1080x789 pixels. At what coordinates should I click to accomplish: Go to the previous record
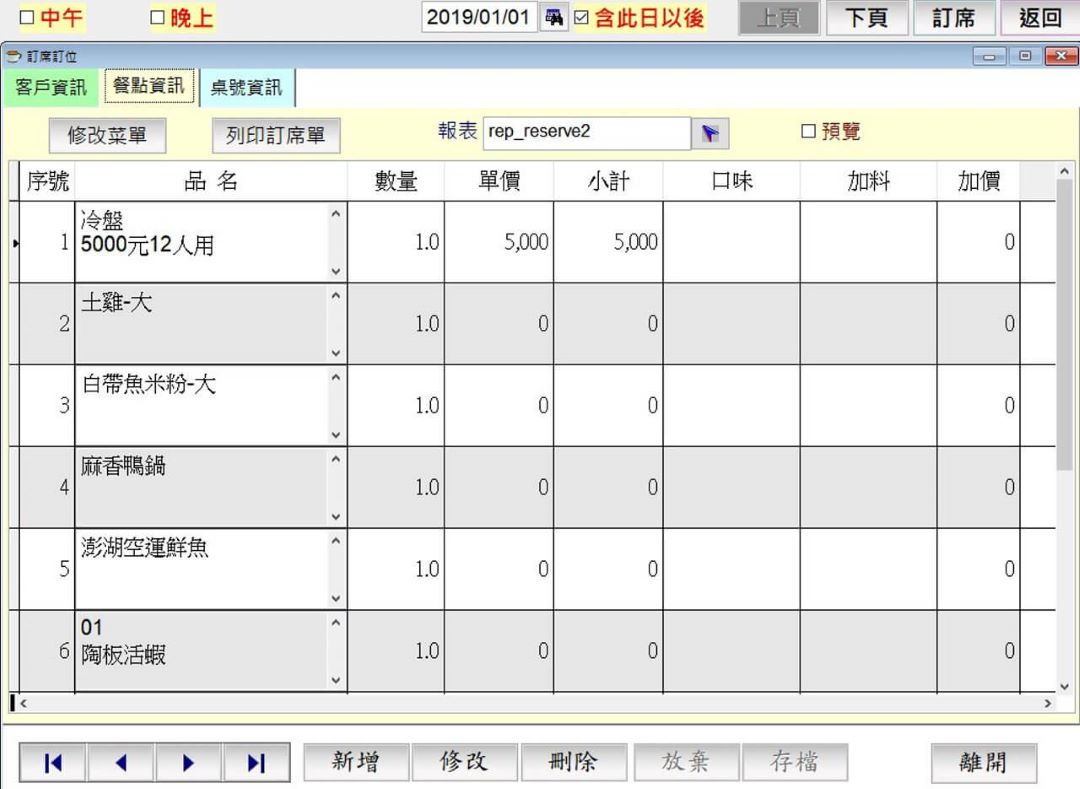coord(121,762)
